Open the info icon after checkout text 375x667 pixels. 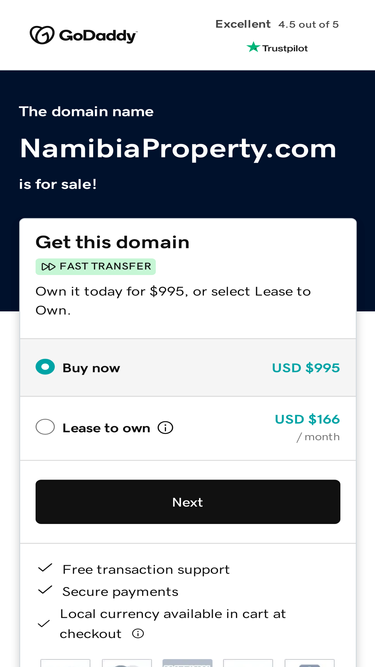(x=138, y=634)
